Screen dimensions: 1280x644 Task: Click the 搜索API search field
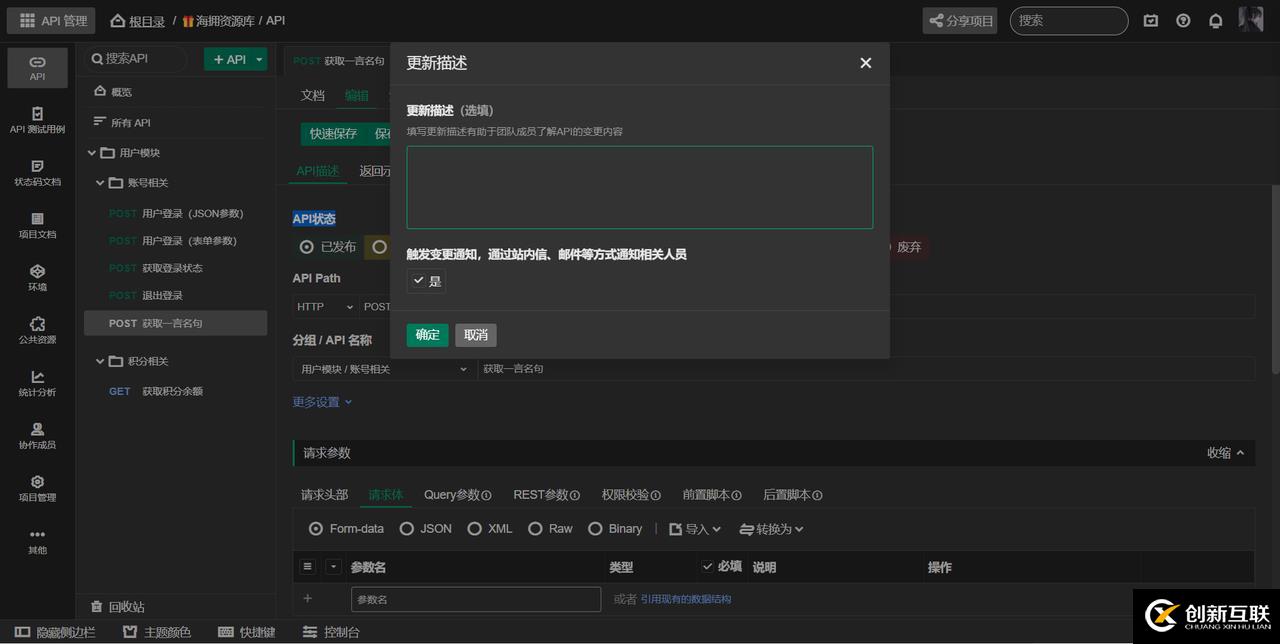tap(137, 59)
